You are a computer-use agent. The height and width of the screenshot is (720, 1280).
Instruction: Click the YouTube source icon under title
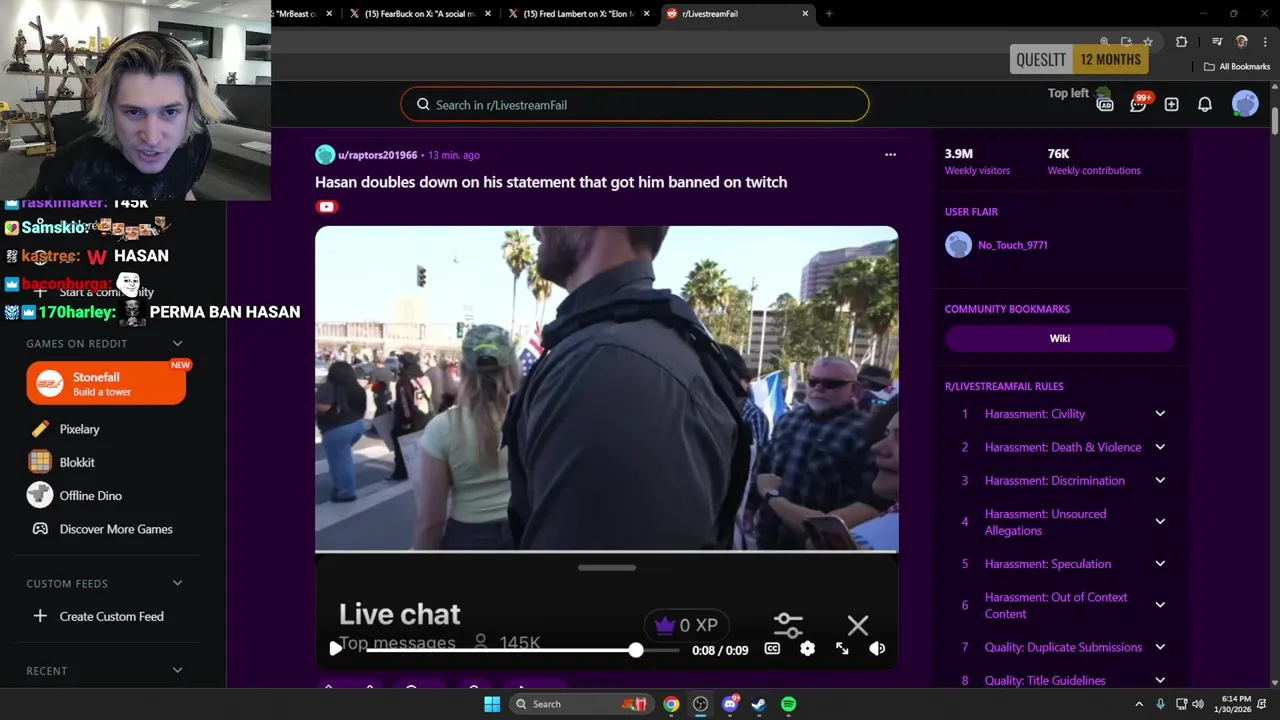coord(326,207)
